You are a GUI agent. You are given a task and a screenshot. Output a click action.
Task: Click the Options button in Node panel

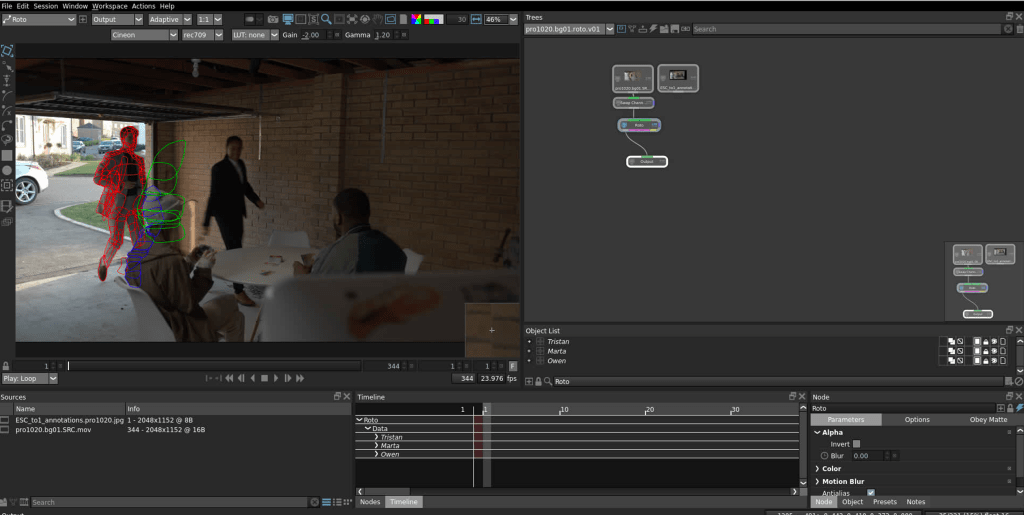click(x=917, y=420)
